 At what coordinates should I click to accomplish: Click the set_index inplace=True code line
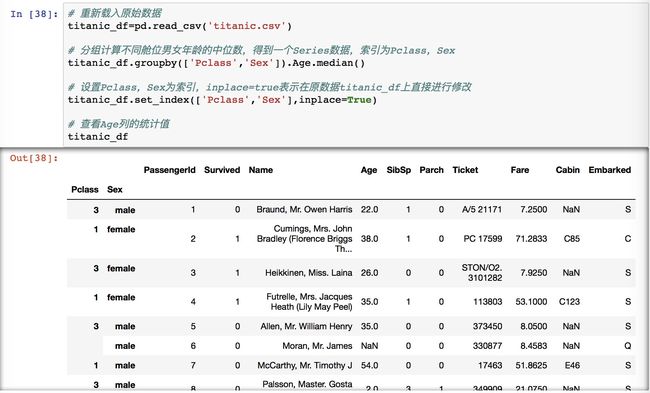tap(222, 100)
